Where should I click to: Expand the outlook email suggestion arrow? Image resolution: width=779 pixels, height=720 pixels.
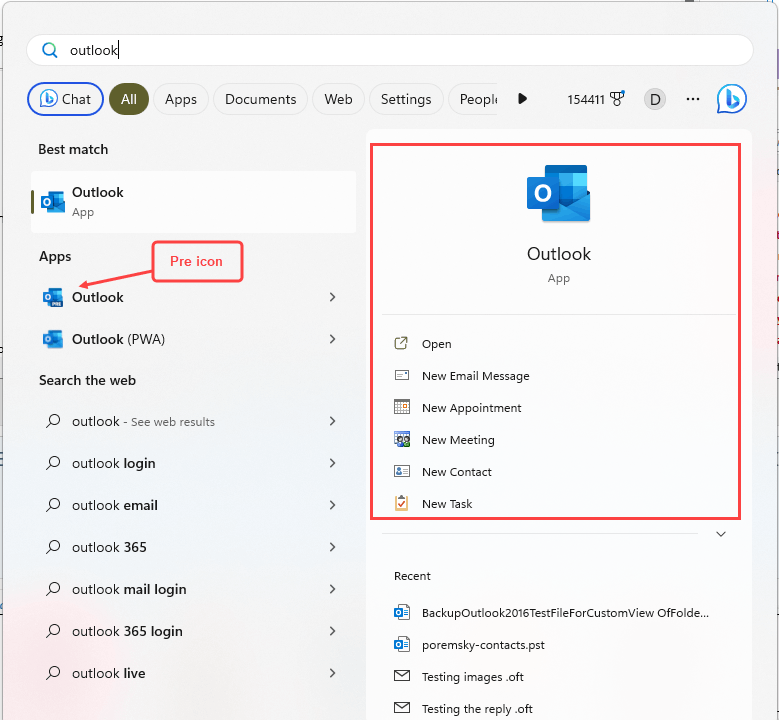coord(332,505)
